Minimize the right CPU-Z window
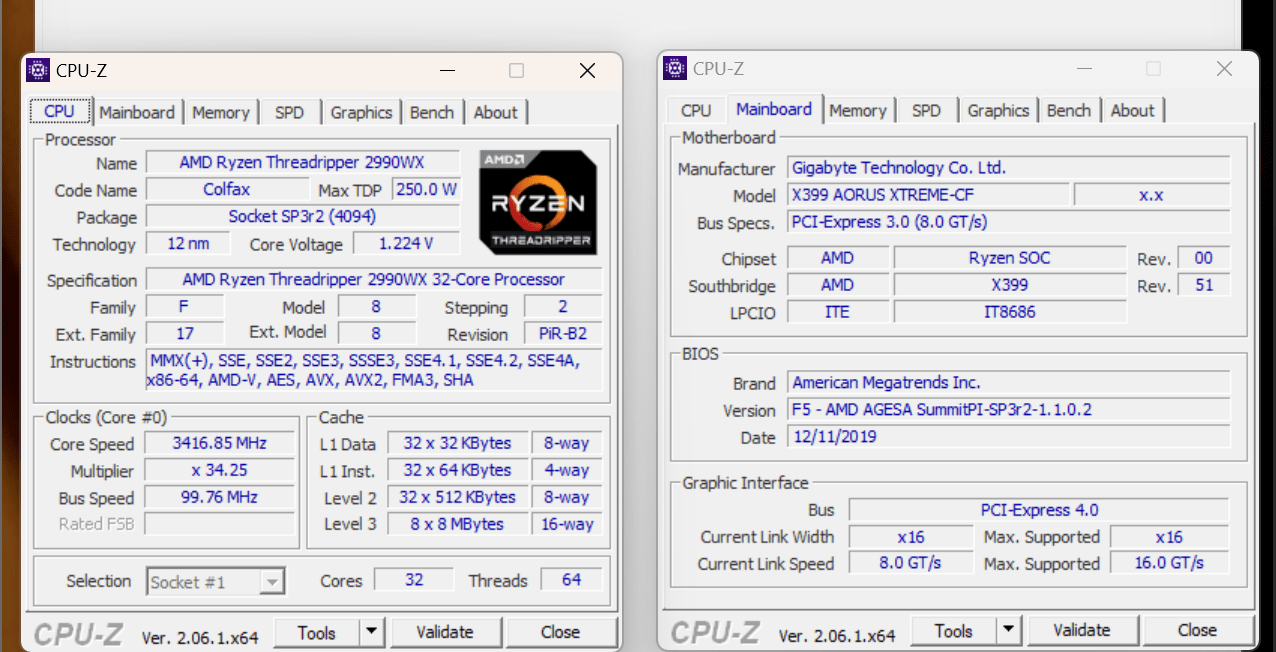 1083,69
